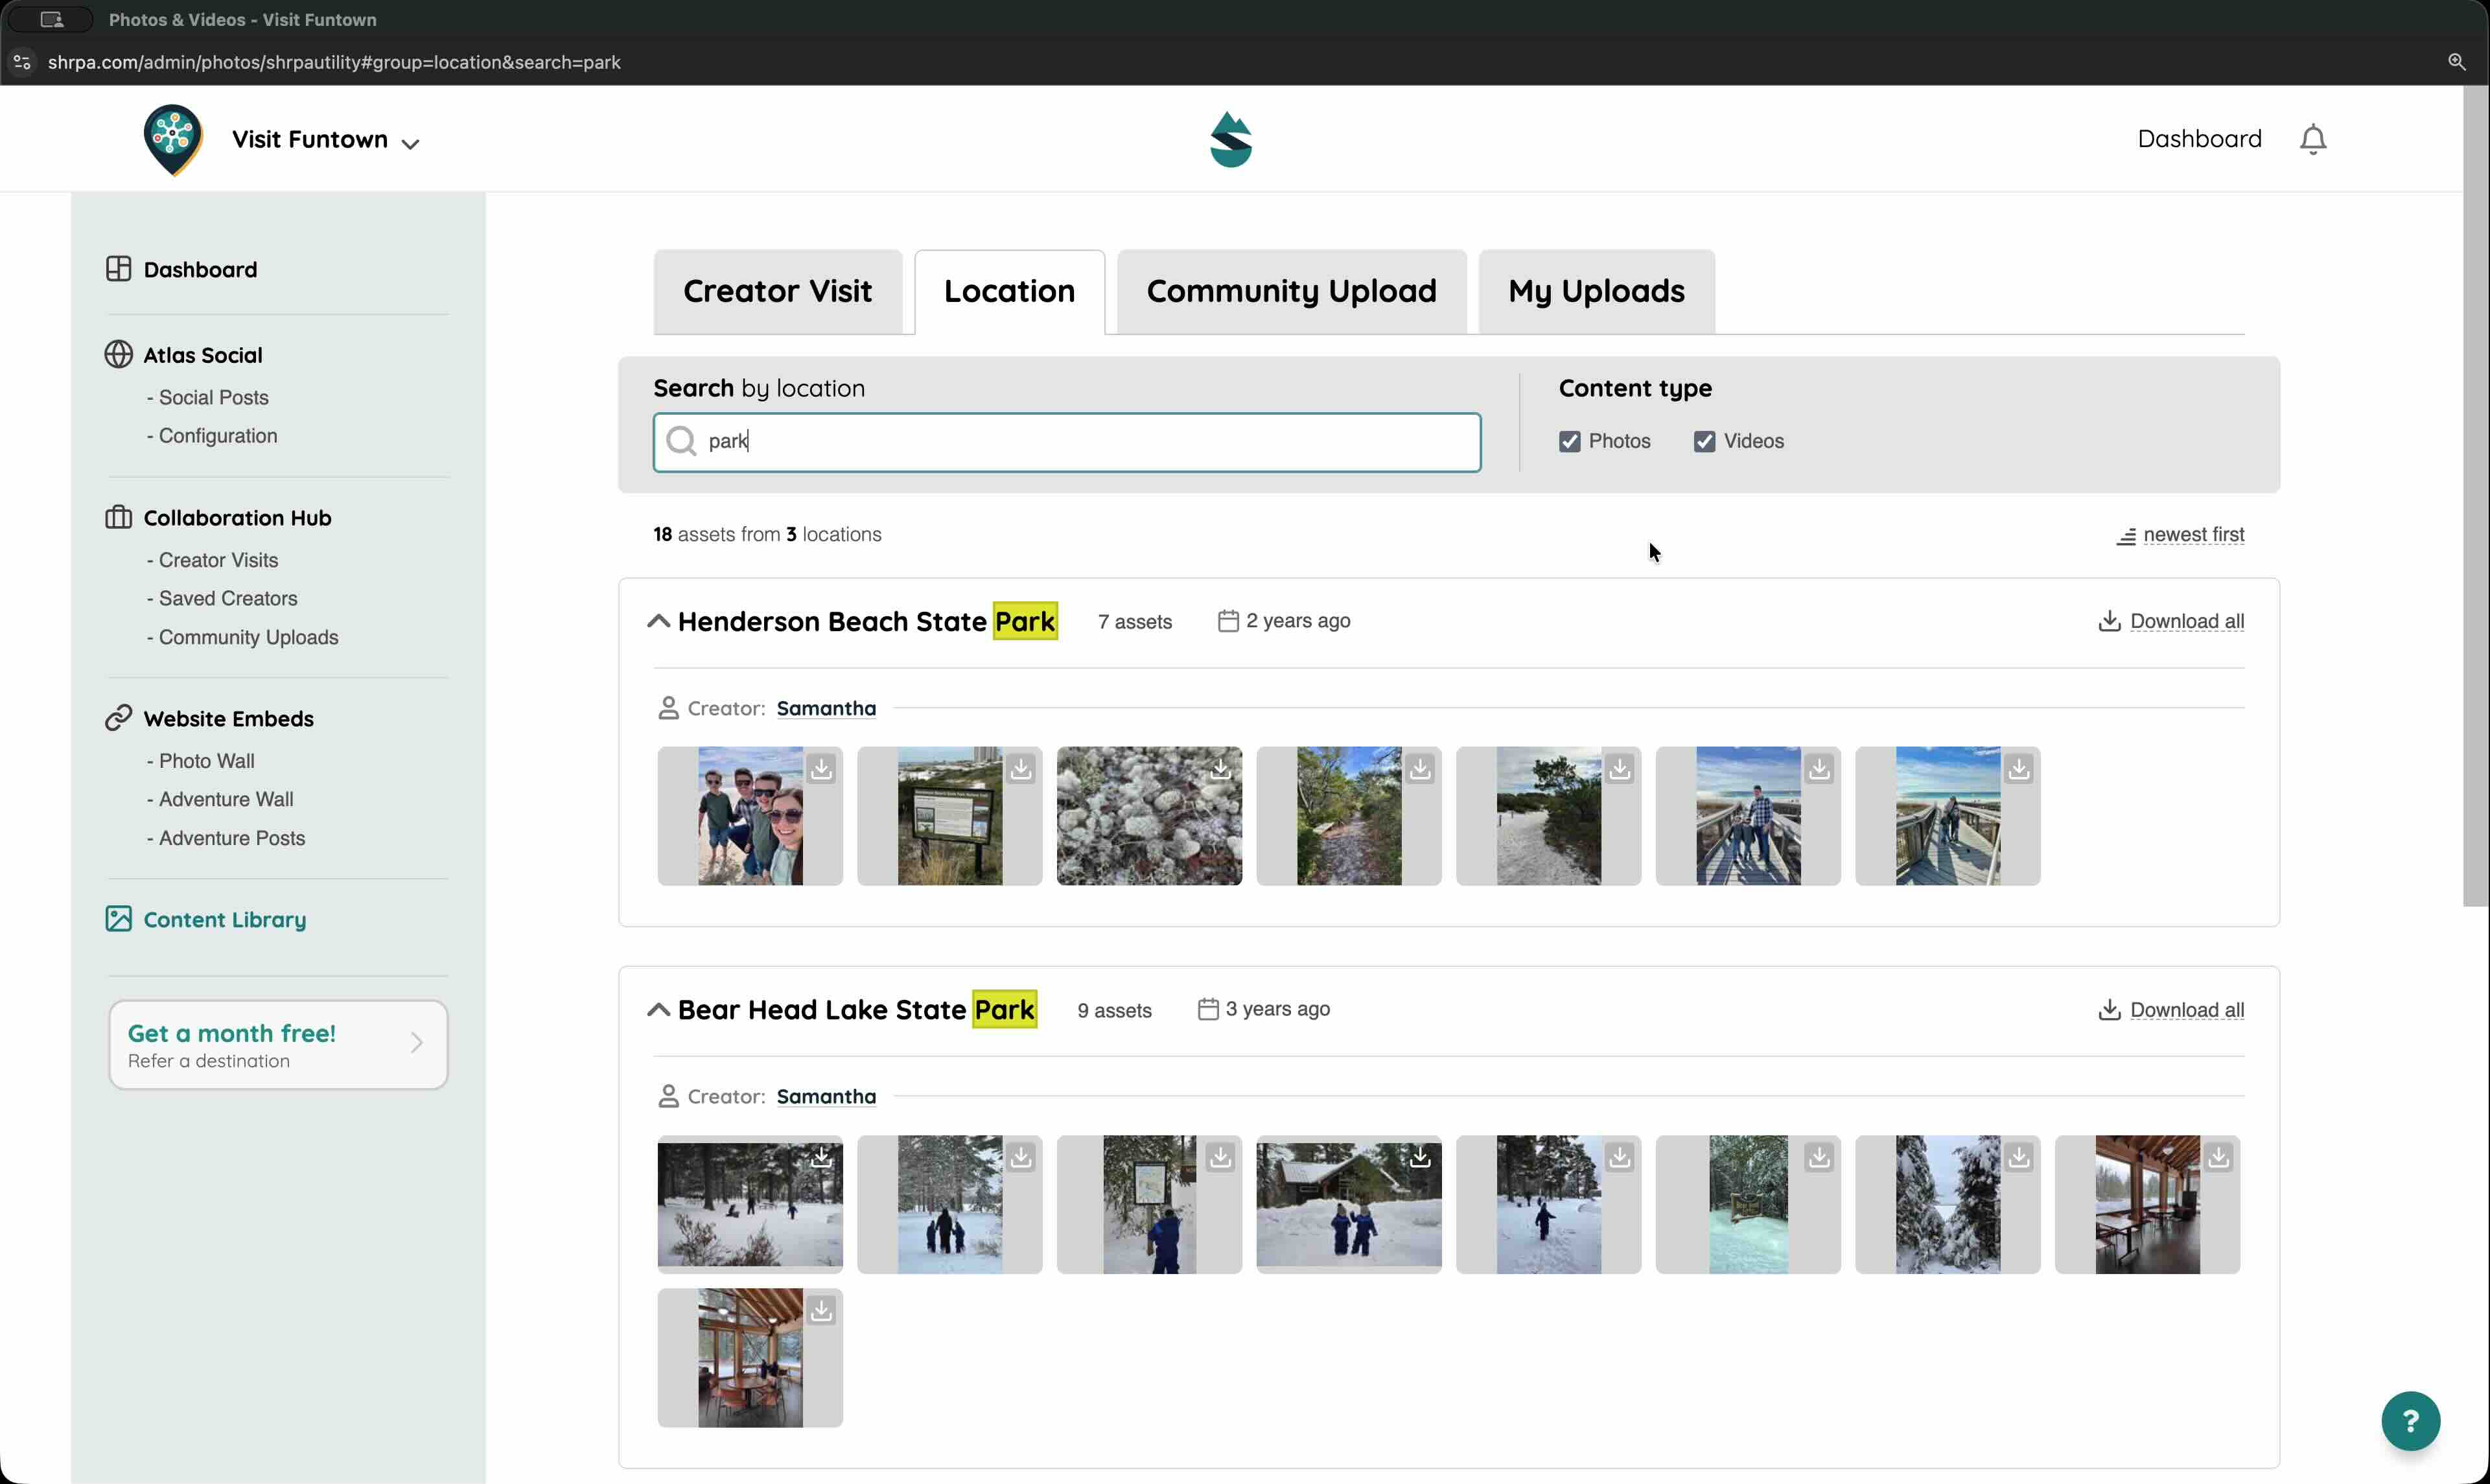The image size is (2490, 1484).
Task: Collapse the Bear Head Lake State Park section
Action: 658,1010
